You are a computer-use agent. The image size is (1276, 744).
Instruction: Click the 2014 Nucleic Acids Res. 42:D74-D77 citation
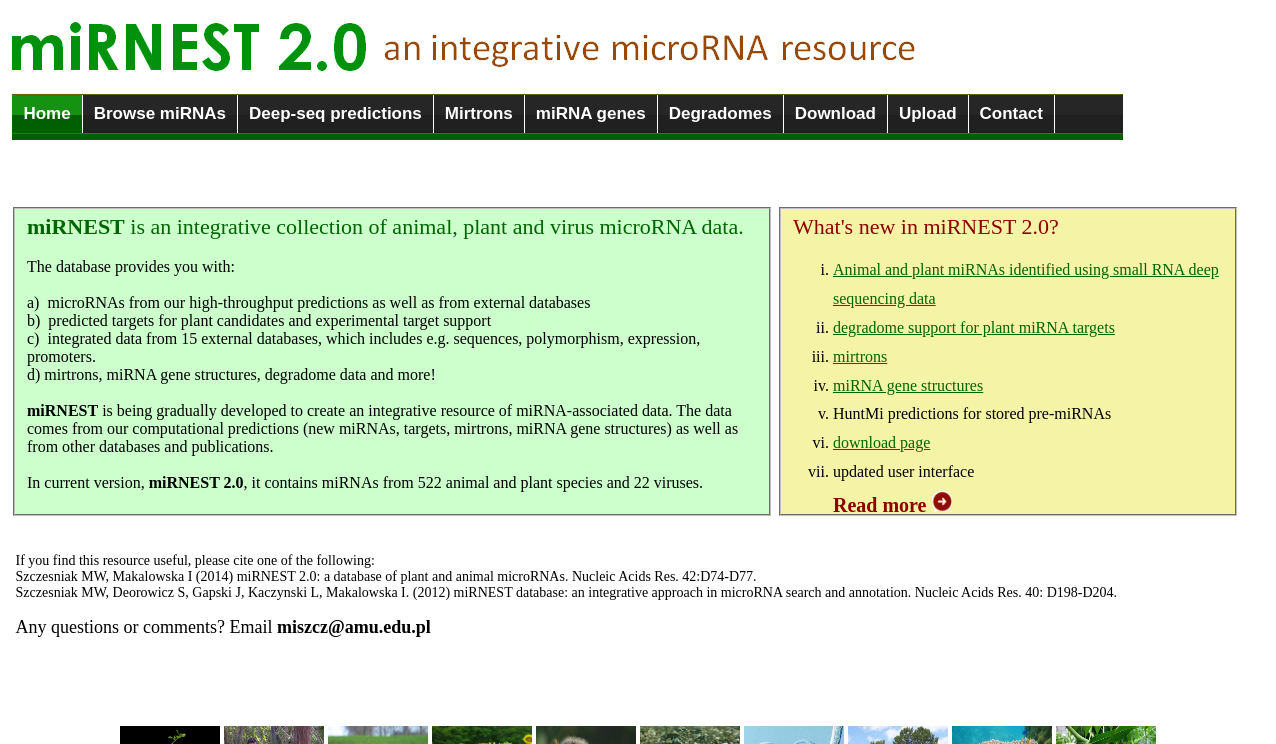coord(386,577)
